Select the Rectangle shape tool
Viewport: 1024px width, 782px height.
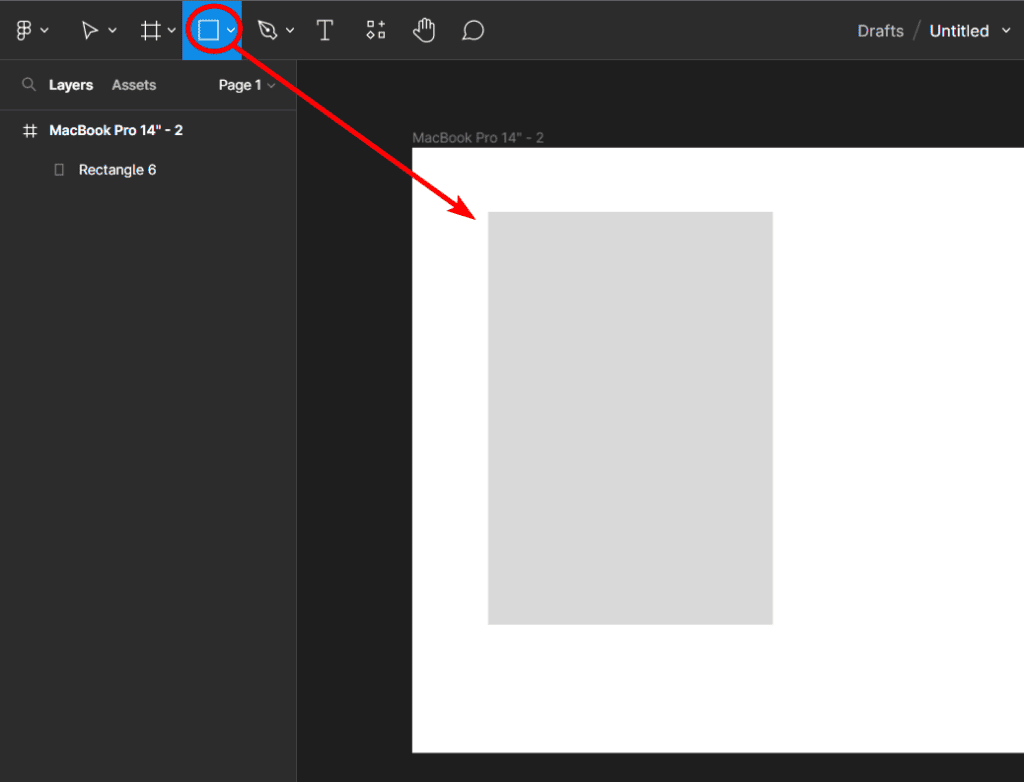[x=208, y=31]
